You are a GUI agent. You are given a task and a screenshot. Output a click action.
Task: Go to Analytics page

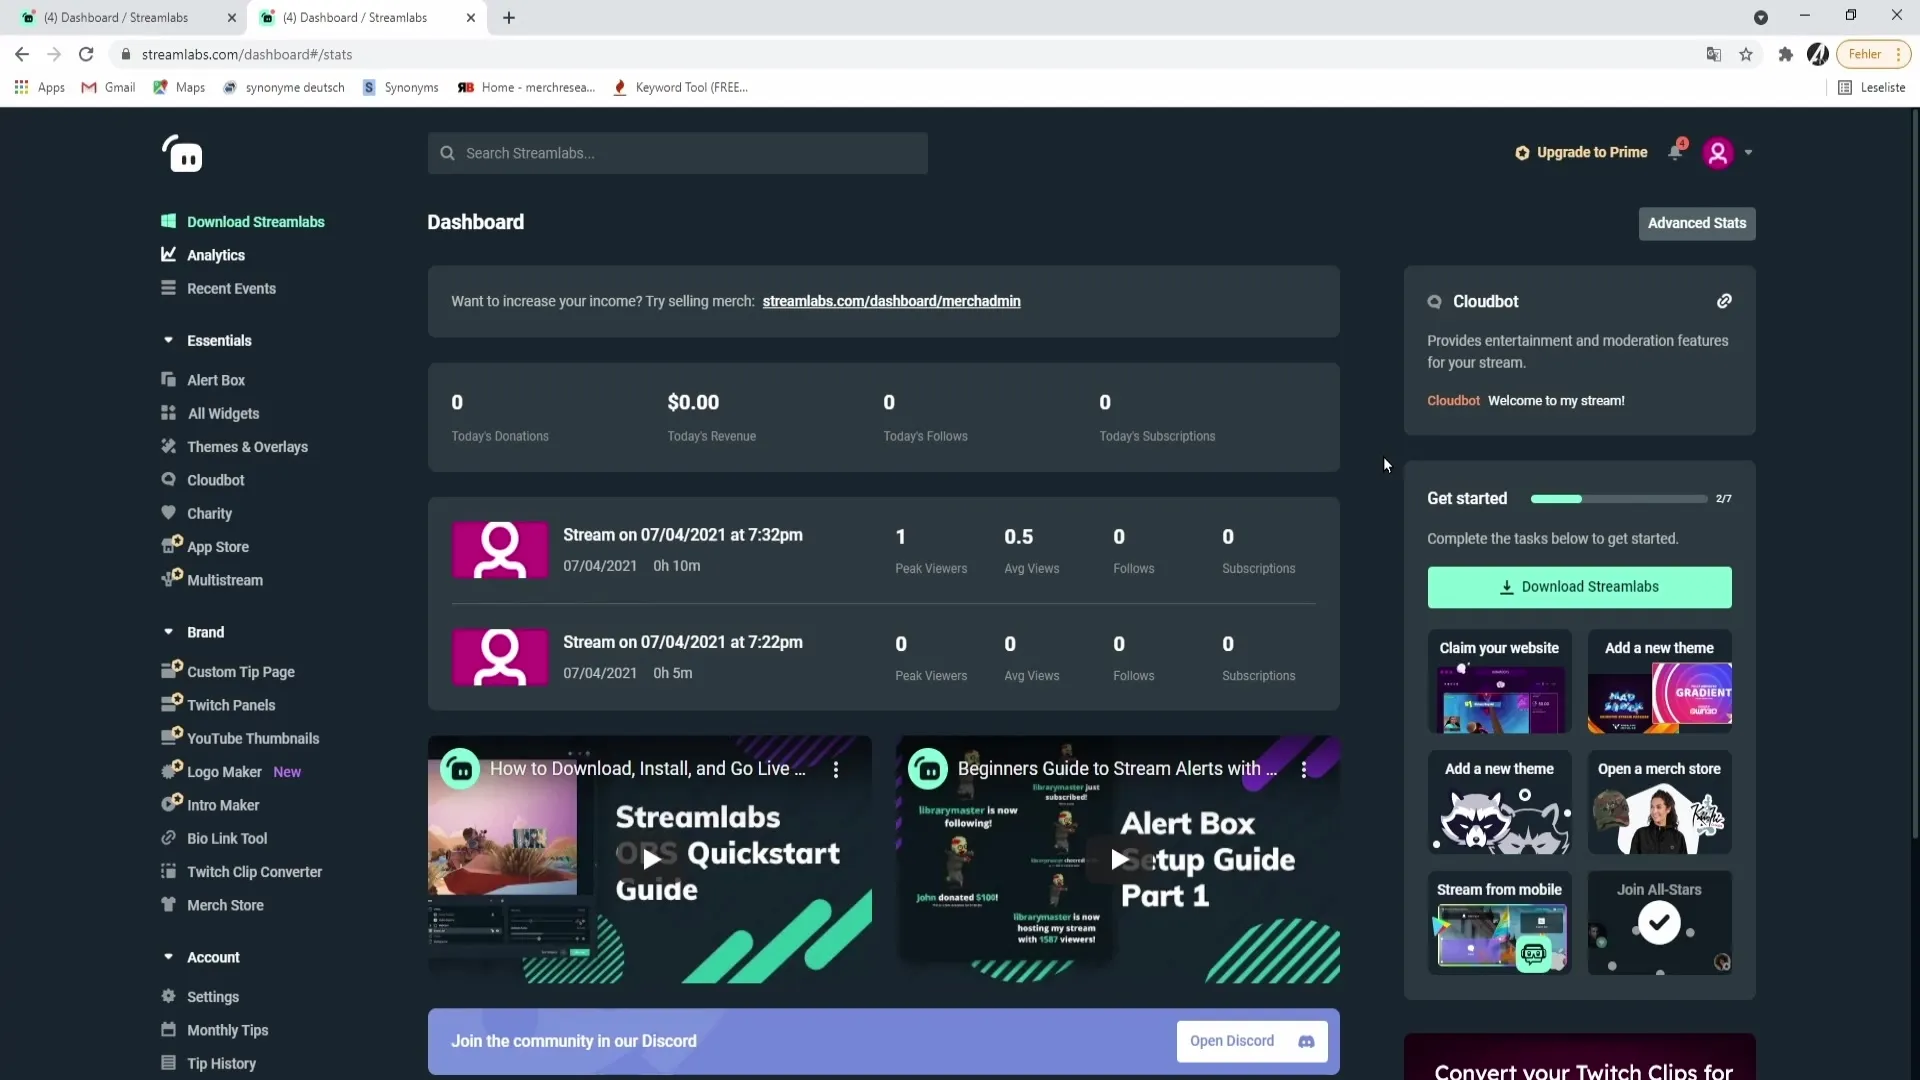point(215,255)
